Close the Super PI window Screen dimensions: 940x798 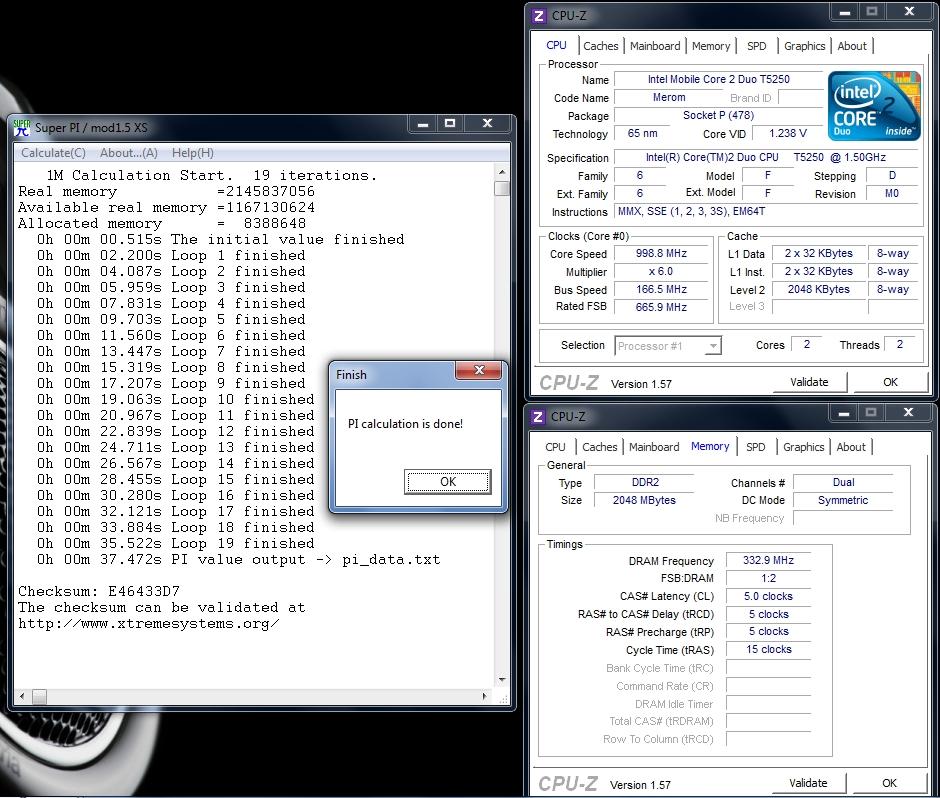point(487,124)
